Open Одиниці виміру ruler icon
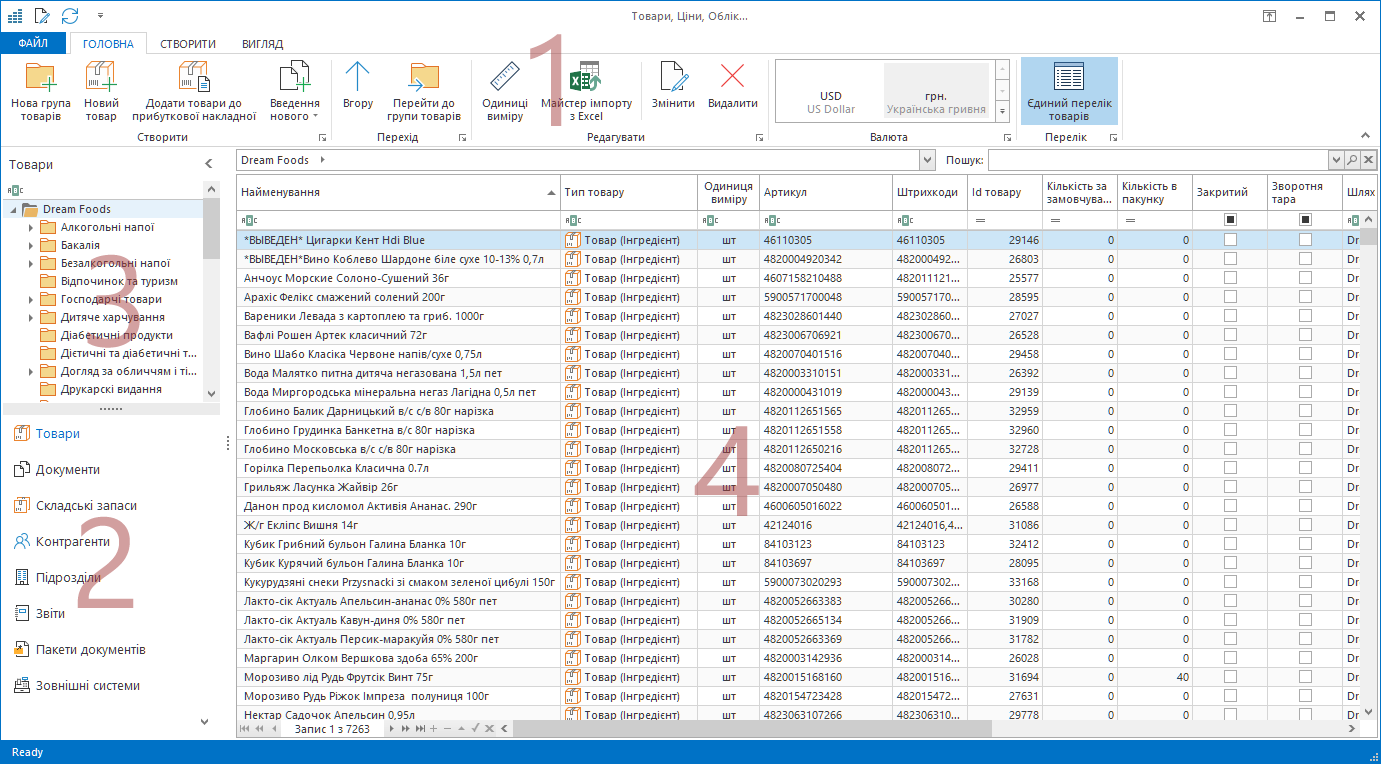This screenshot has height=764, width=1381. point(504,78)
